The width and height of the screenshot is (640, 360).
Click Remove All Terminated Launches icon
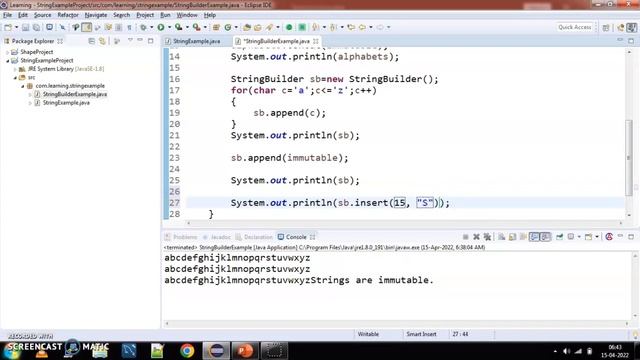click(x=487, y=237)
